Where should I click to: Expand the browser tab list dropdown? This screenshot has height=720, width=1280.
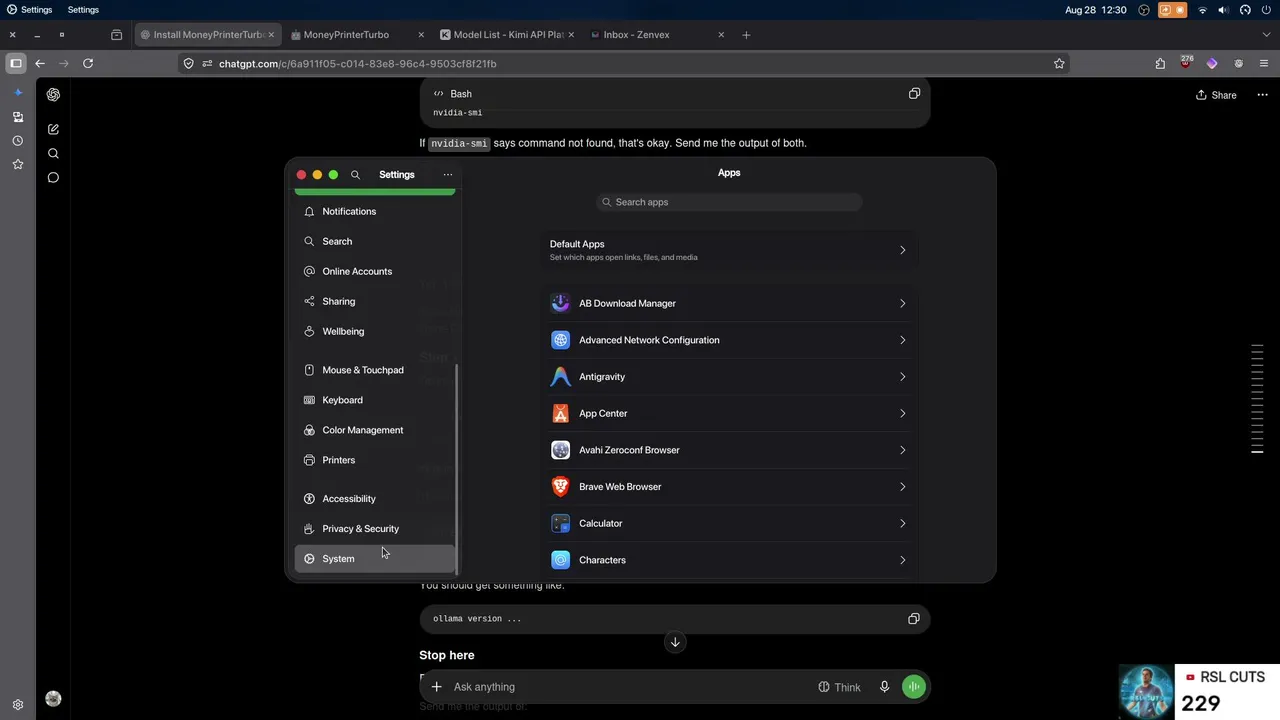pos(1266,35)
